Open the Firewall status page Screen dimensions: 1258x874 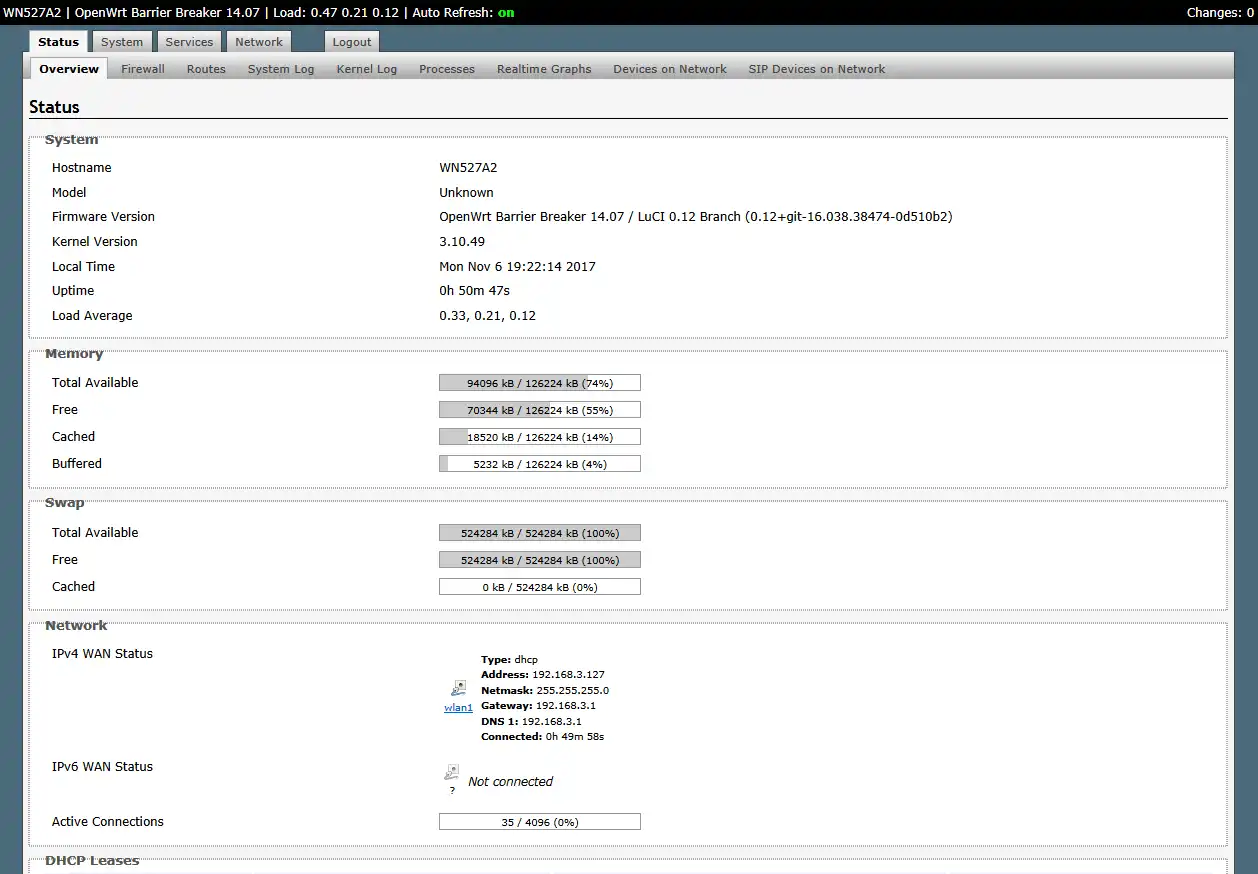point(143,69)
